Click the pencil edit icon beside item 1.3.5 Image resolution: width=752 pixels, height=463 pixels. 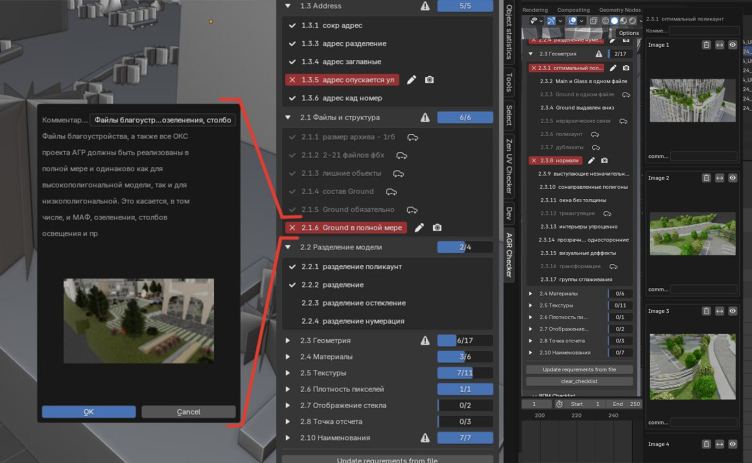(x=411, y=79)
